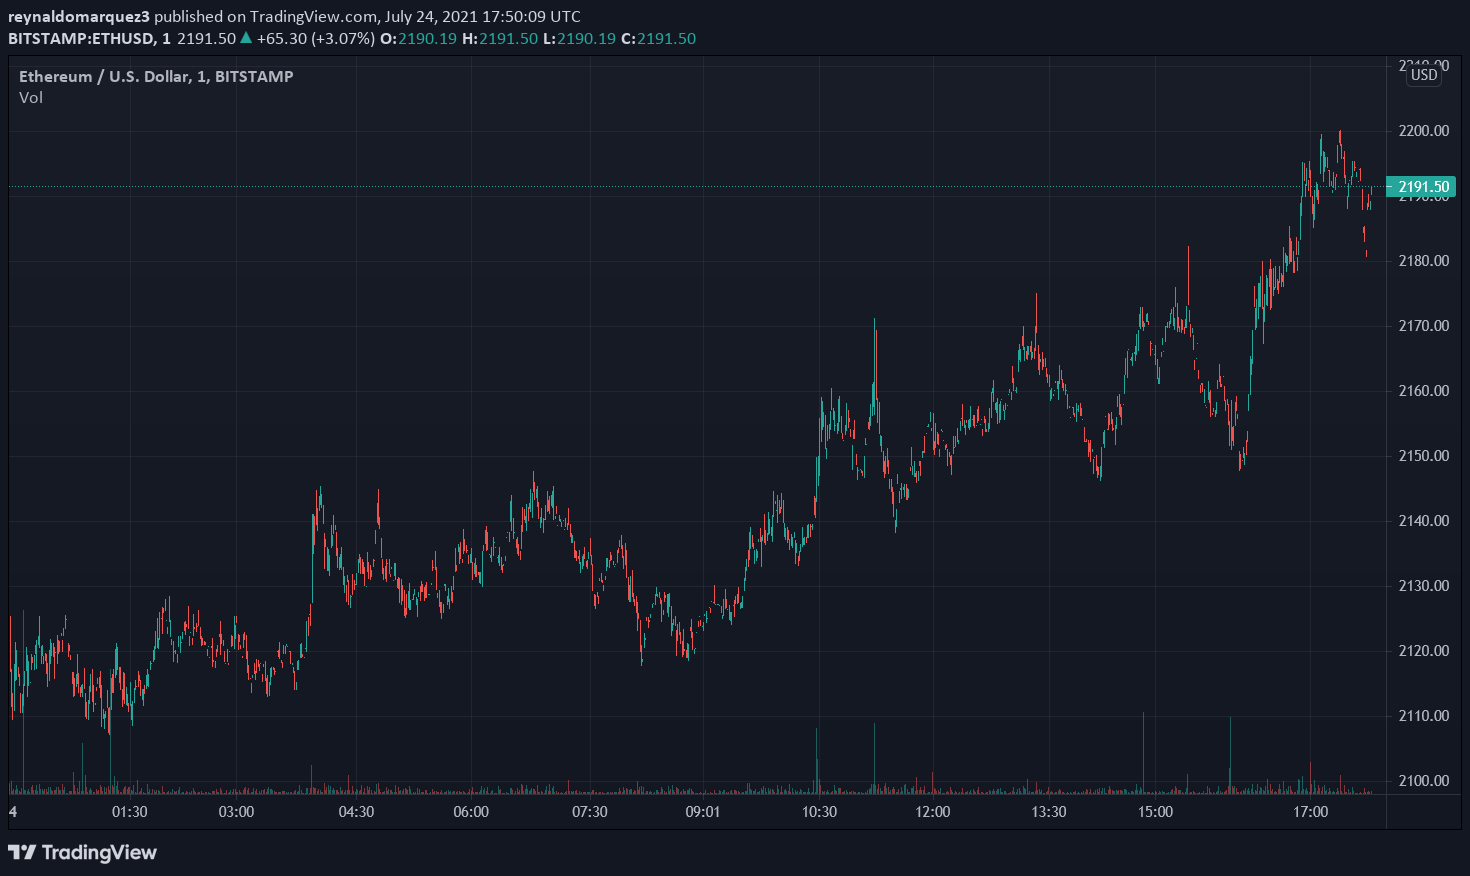This screenshot has height=876, width=1470.
Task: Click the 06:00 time axis label
Action: tap(471, 812)
